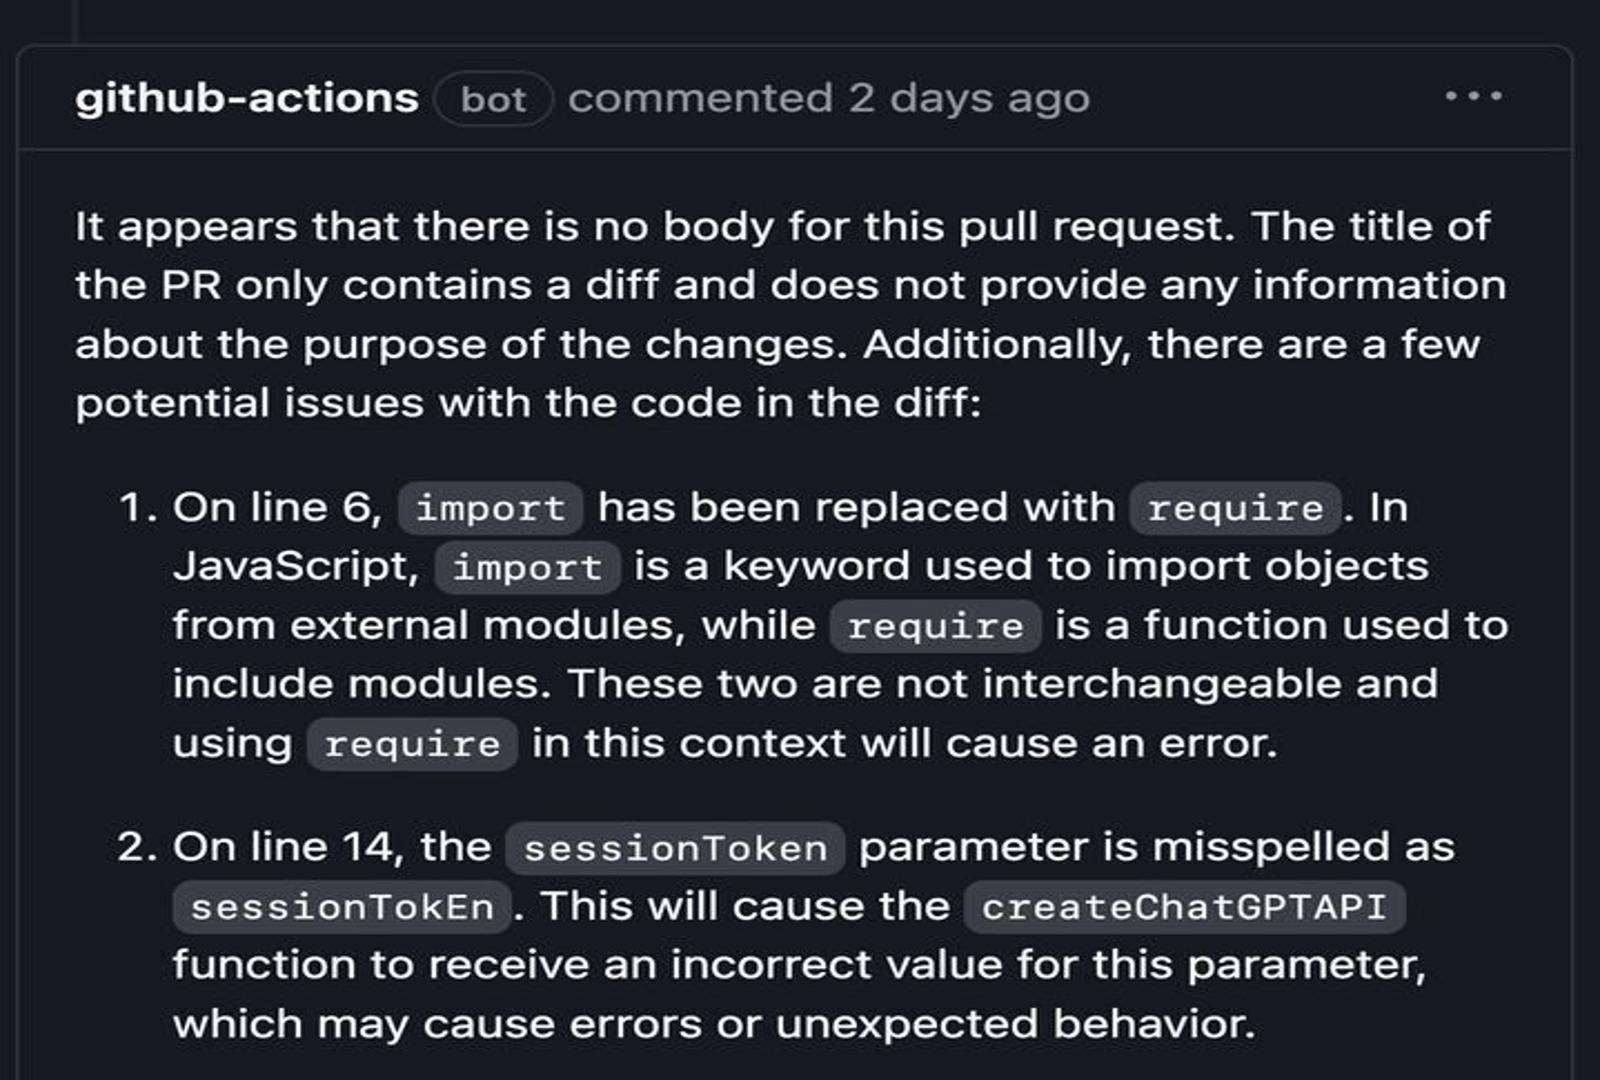Click 'require' code chip after 'replaced with'
Screen dimensions: 1600x1080
(x=1235, y=508)
